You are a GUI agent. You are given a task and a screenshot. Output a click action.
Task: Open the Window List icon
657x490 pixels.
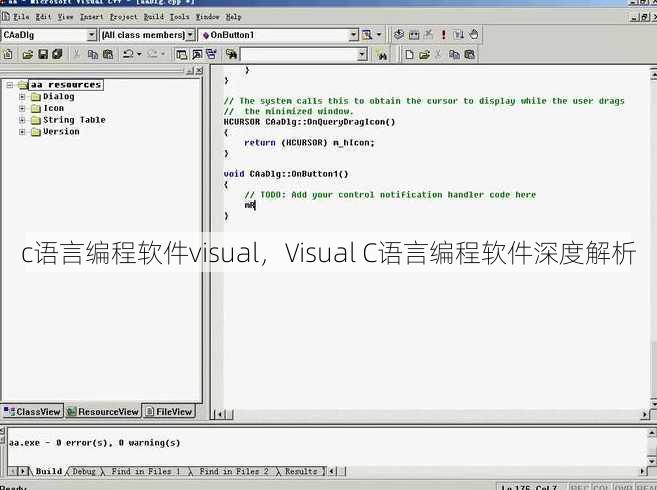click(211, 54)
